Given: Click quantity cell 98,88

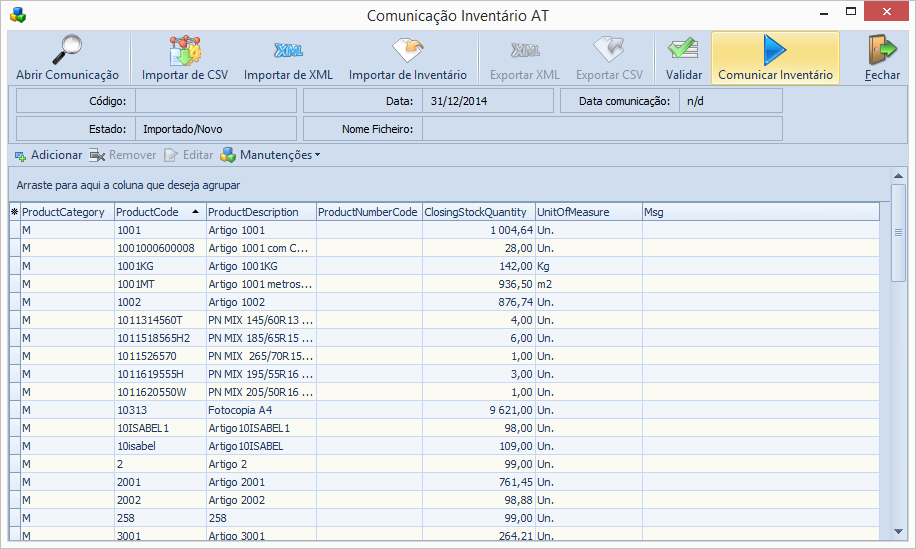Looking at the screenshot, I should tap(479, 501).
